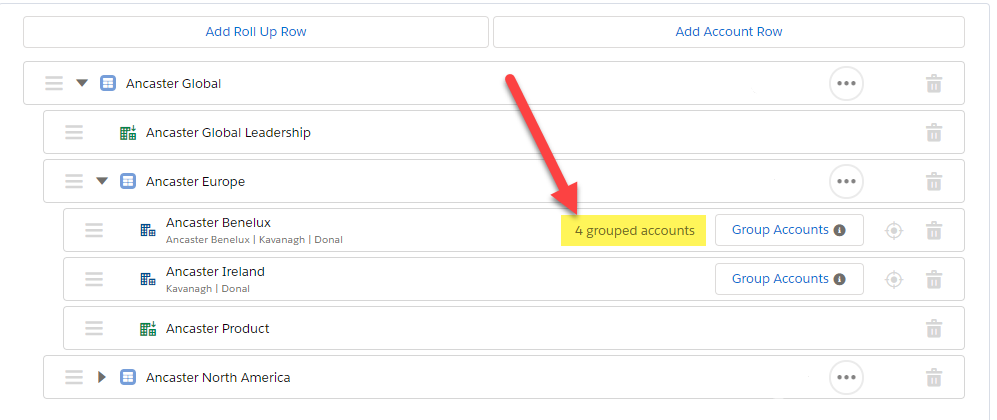The image size is (997, 420).
Task: Collapse the Ancaster Global roll up
Action: (x=82, y=84)
